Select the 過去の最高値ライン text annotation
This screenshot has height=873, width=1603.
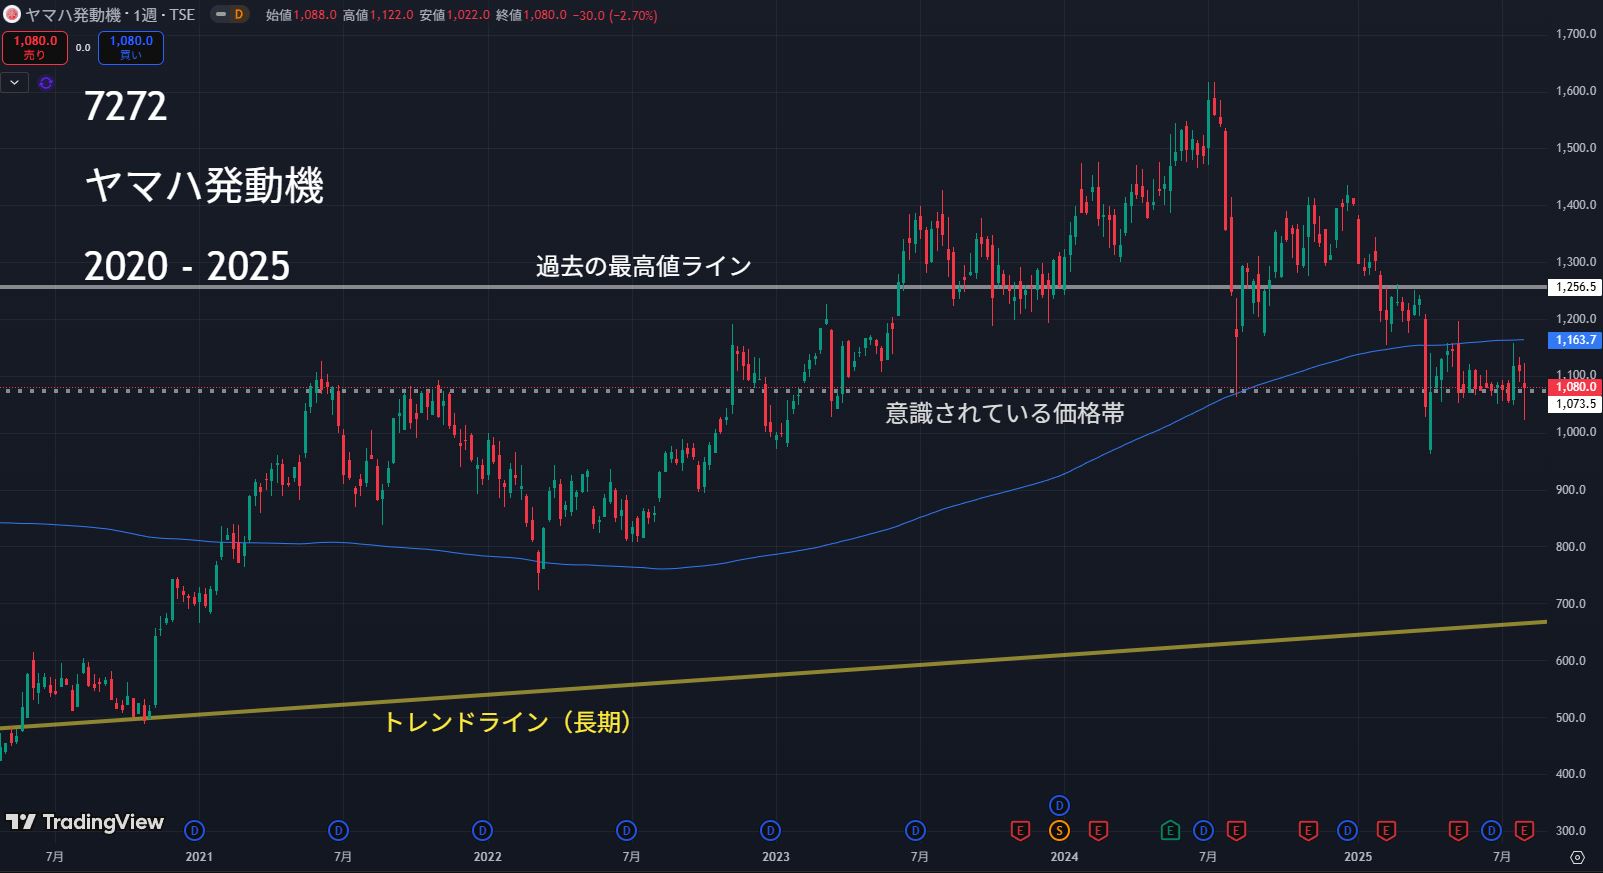(643, 266)
